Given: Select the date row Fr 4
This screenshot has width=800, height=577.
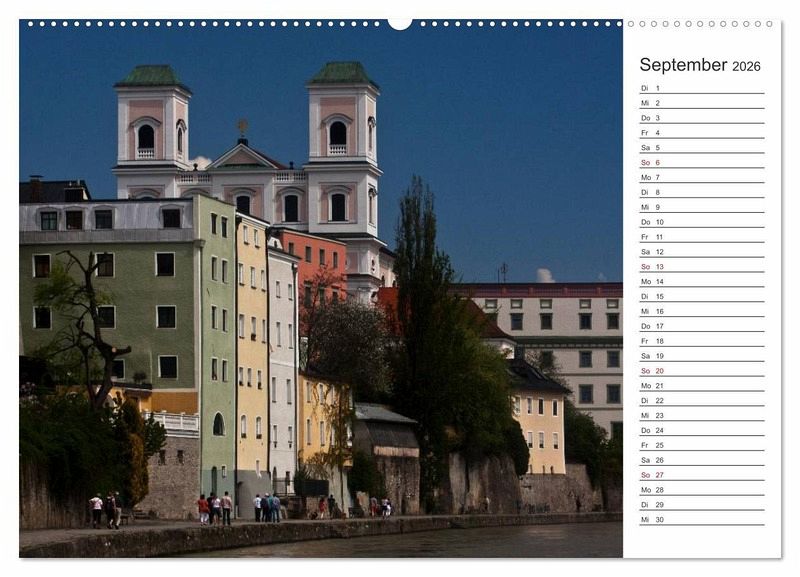Looking at the screenshot, I should pyautogui.click(x=702, y=133).
